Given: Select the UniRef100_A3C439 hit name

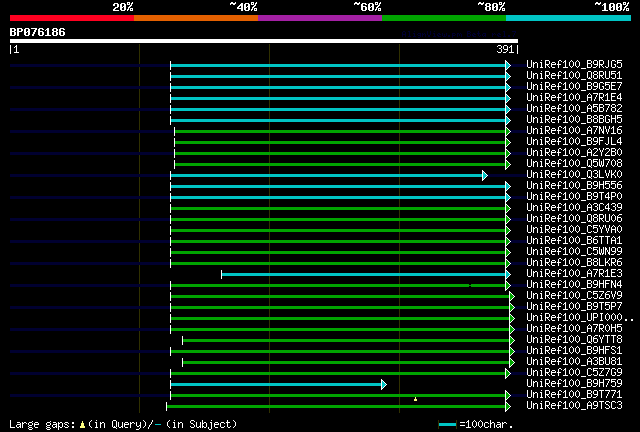Looking at the screenshot, I should 574,208.
